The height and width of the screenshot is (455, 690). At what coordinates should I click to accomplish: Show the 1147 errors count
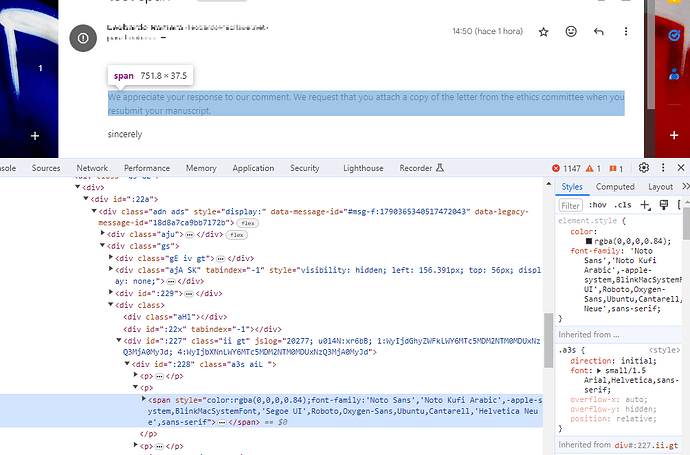pyautogui.click(x=566, y=169)
